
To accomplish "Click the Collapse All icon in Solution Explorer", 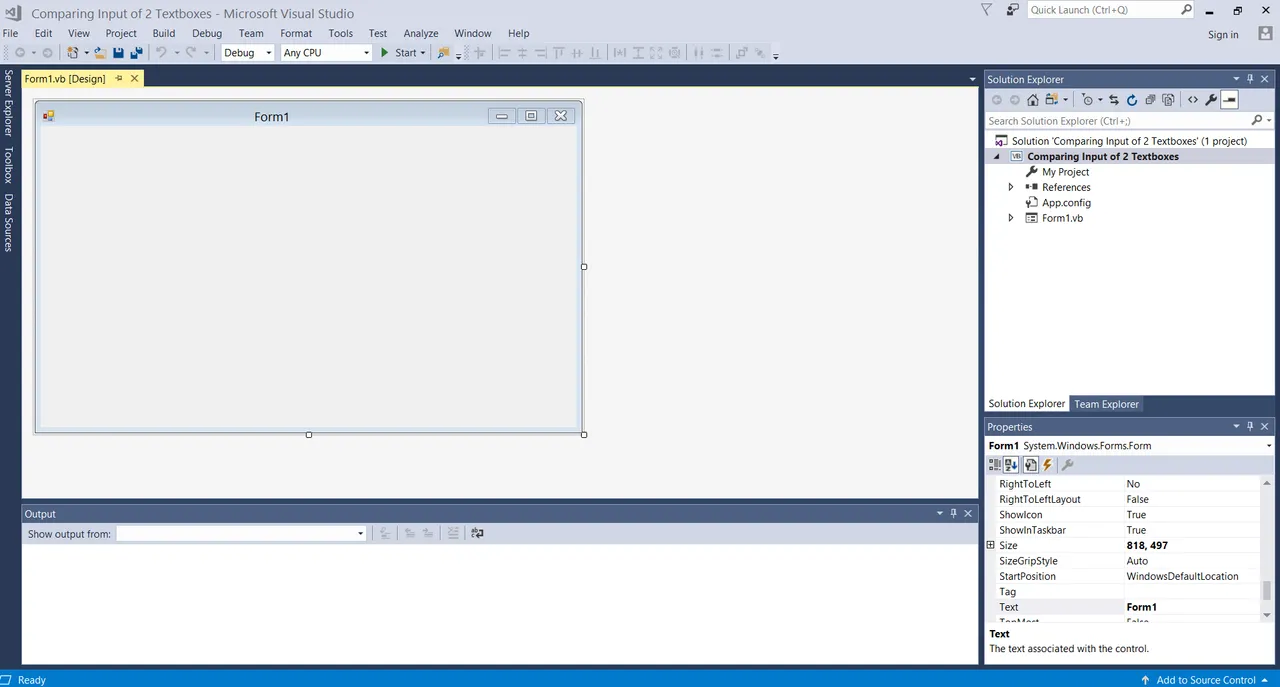I will [x=1150, y=100].
